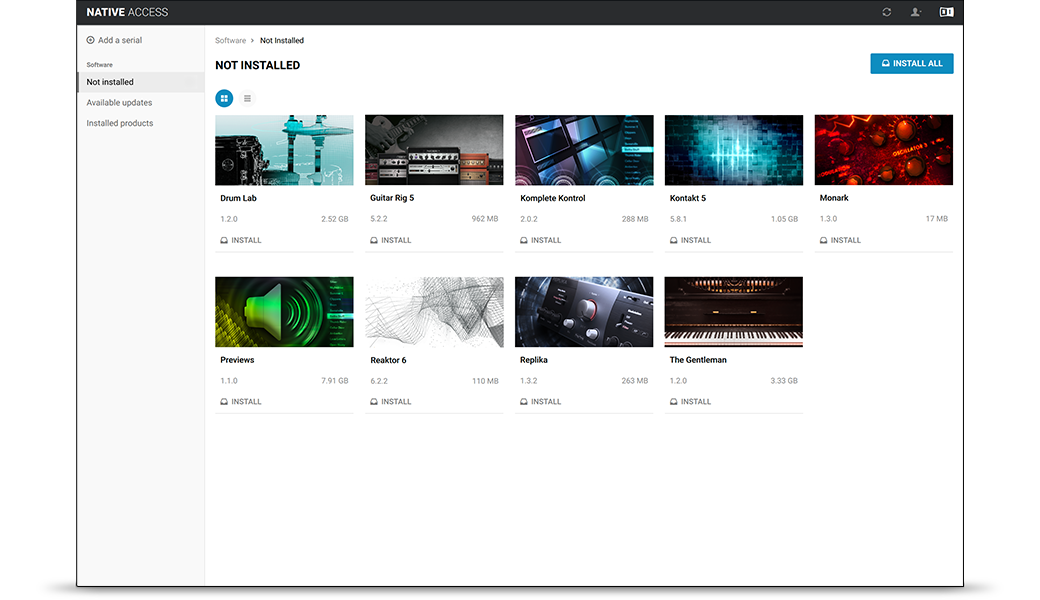Viewport: 1040px width, 600px height.
Task: Install The Gentleman
Action: pyautogui.click(x=690, y=402)
